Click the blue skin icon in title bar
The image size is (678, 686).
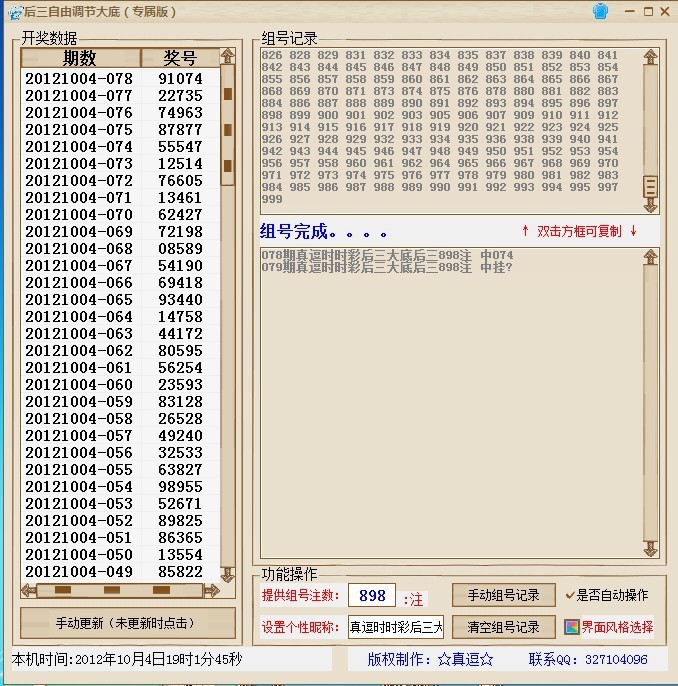600,11
